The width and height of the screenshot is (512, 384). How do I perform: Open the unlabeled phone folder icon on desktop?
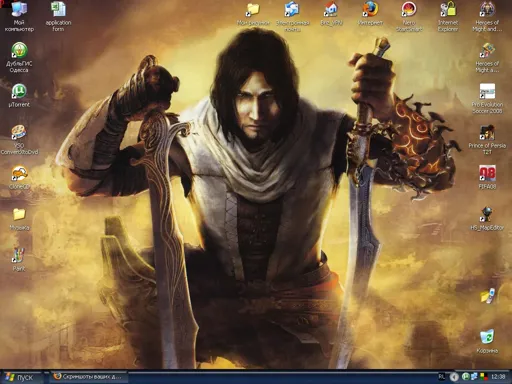tap(488, 296)
